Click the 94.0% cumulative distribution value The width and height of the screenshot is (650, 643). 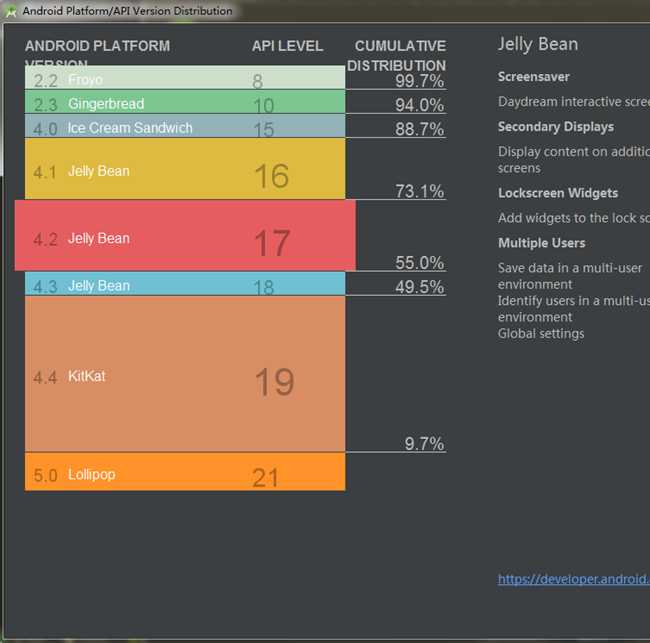click(x=420, y=105)
